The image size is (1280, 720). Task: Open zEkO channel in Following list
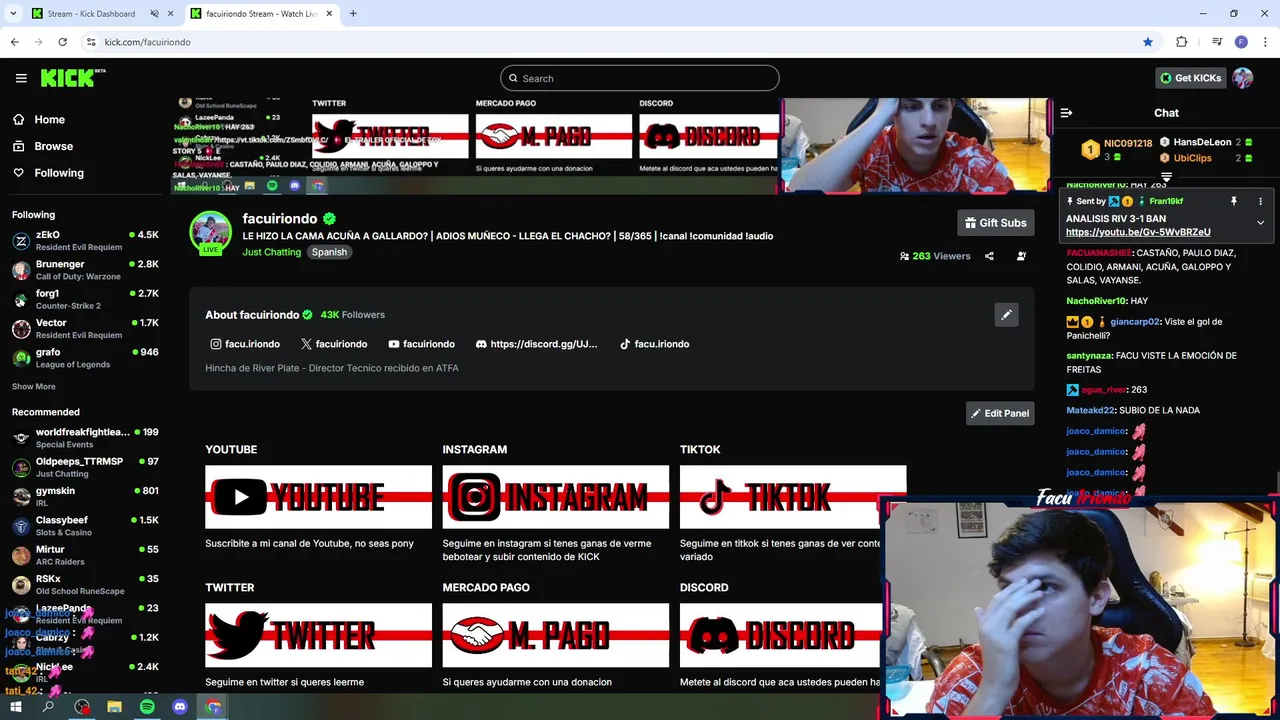tap(85, 241)
